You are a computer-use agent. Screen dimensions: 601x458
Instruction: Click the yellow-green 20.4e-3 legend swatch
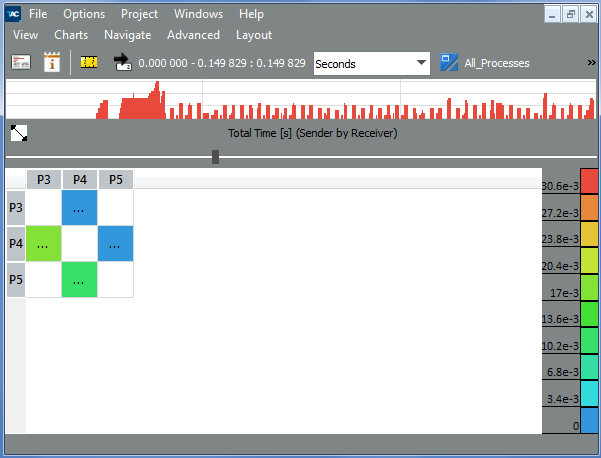(x=589, y=261)
